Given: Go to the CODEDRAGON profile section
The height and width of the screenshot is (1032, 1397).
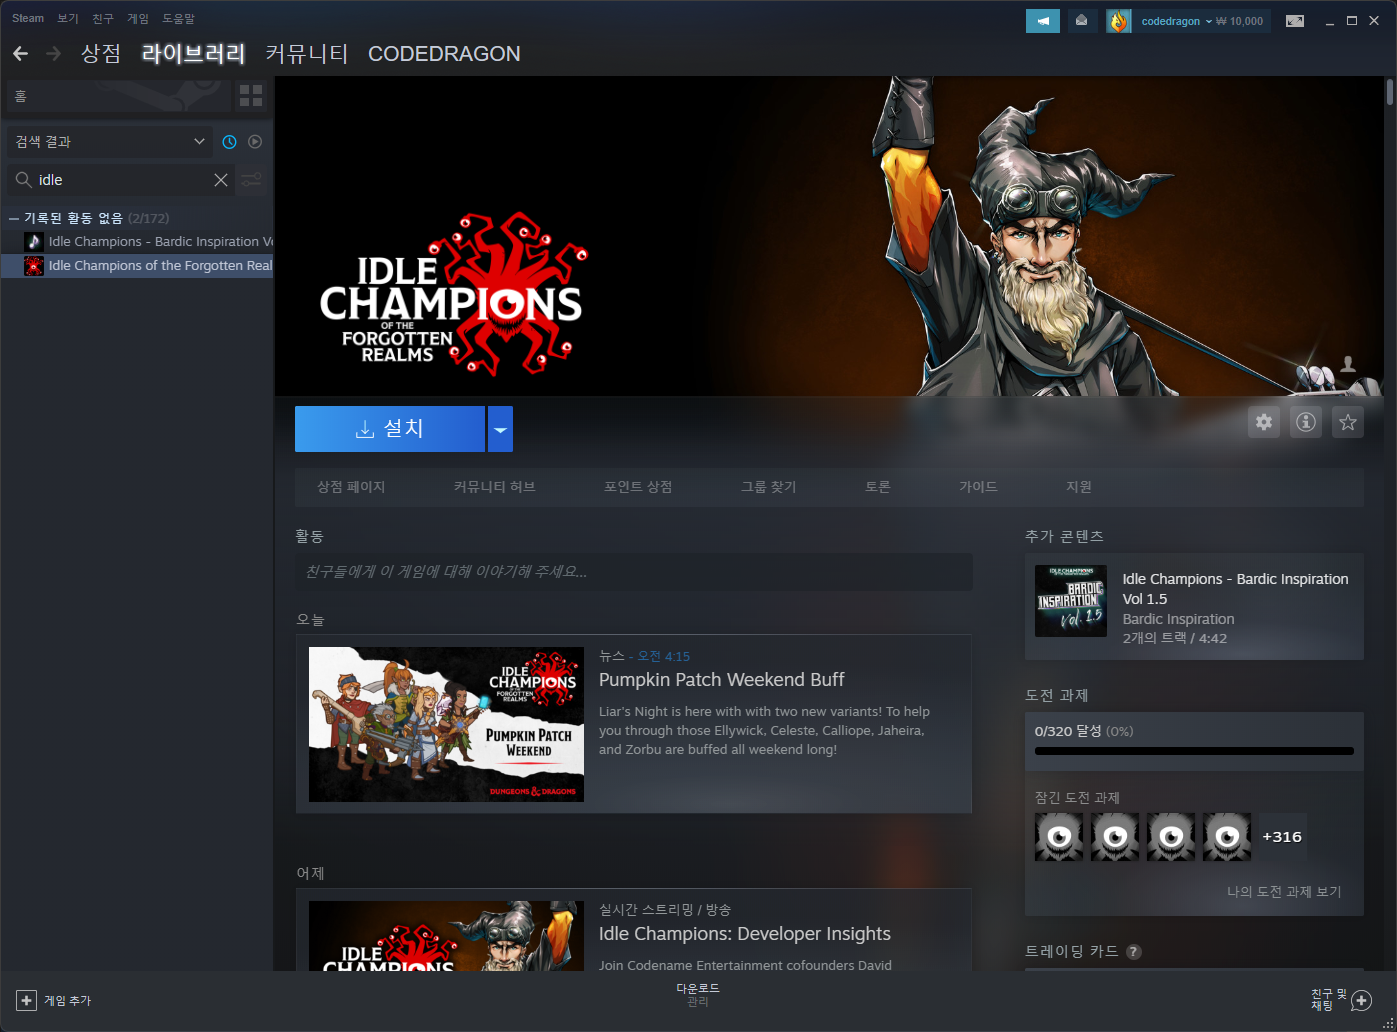Looking at the screenshot, I should coord(444,54).
